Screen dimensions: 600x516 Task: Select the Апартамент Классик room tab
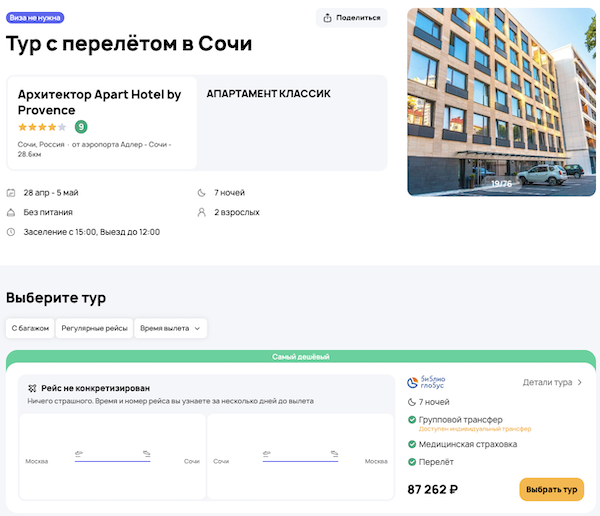click(x=268, y=94)
